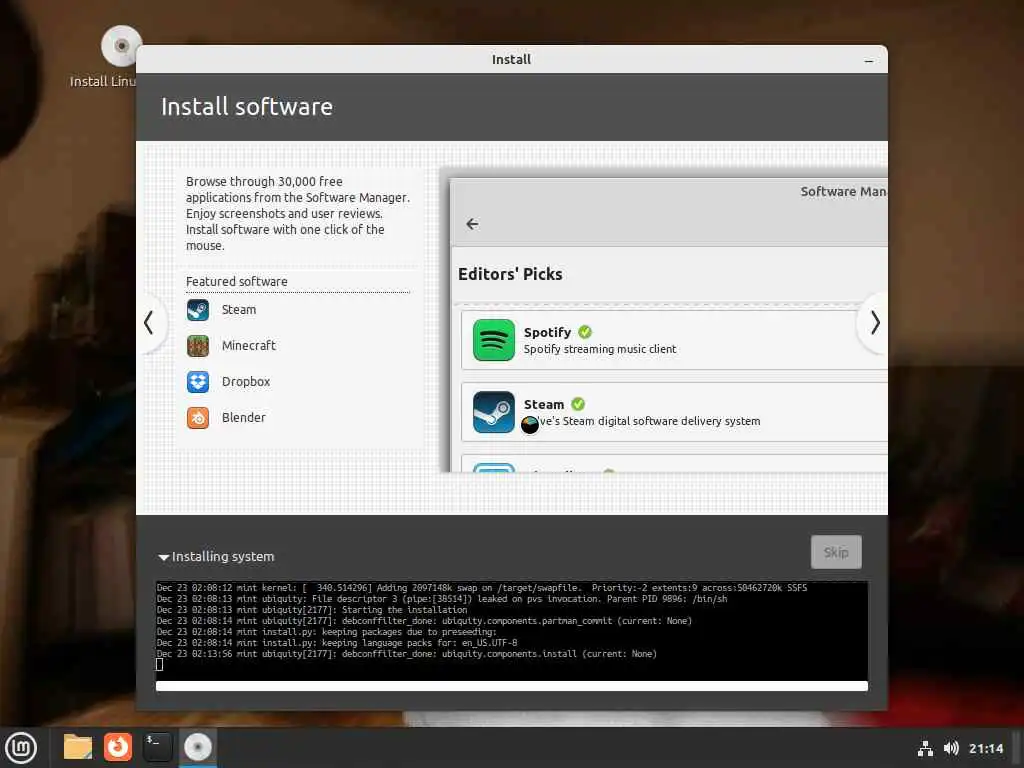Image resolution: width=1024 pixels, height=768 pixels.
Task: Go to previous slide with left chevron
Action: coord(149,323)
